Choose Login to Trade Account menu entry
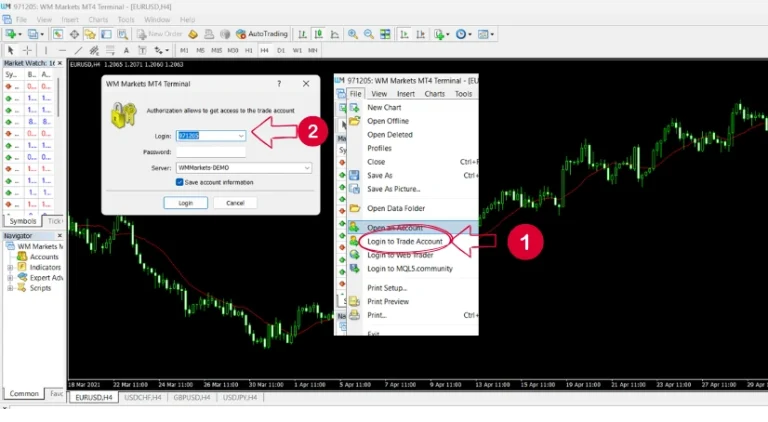The width and height of the screenshot is (768, 422). point(405,241)
